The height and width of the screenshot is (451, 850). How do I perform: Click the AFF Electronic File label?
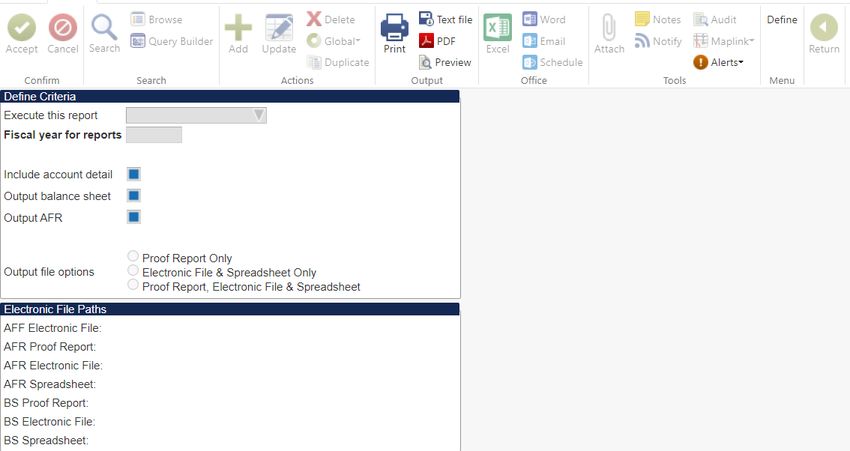tap(53, 328)
